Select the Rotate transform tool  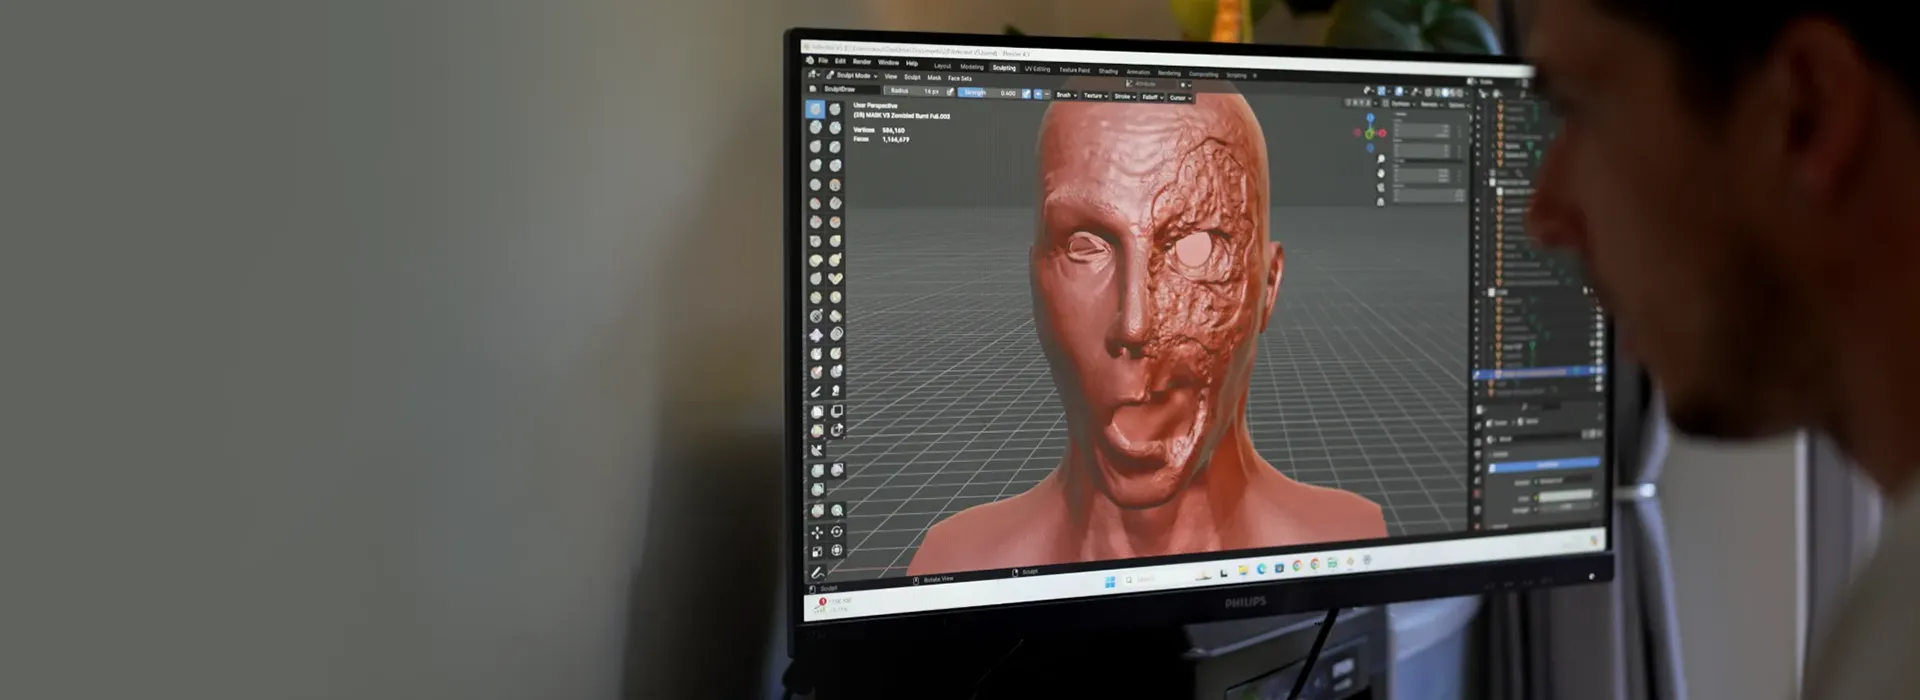click(837, 532)
